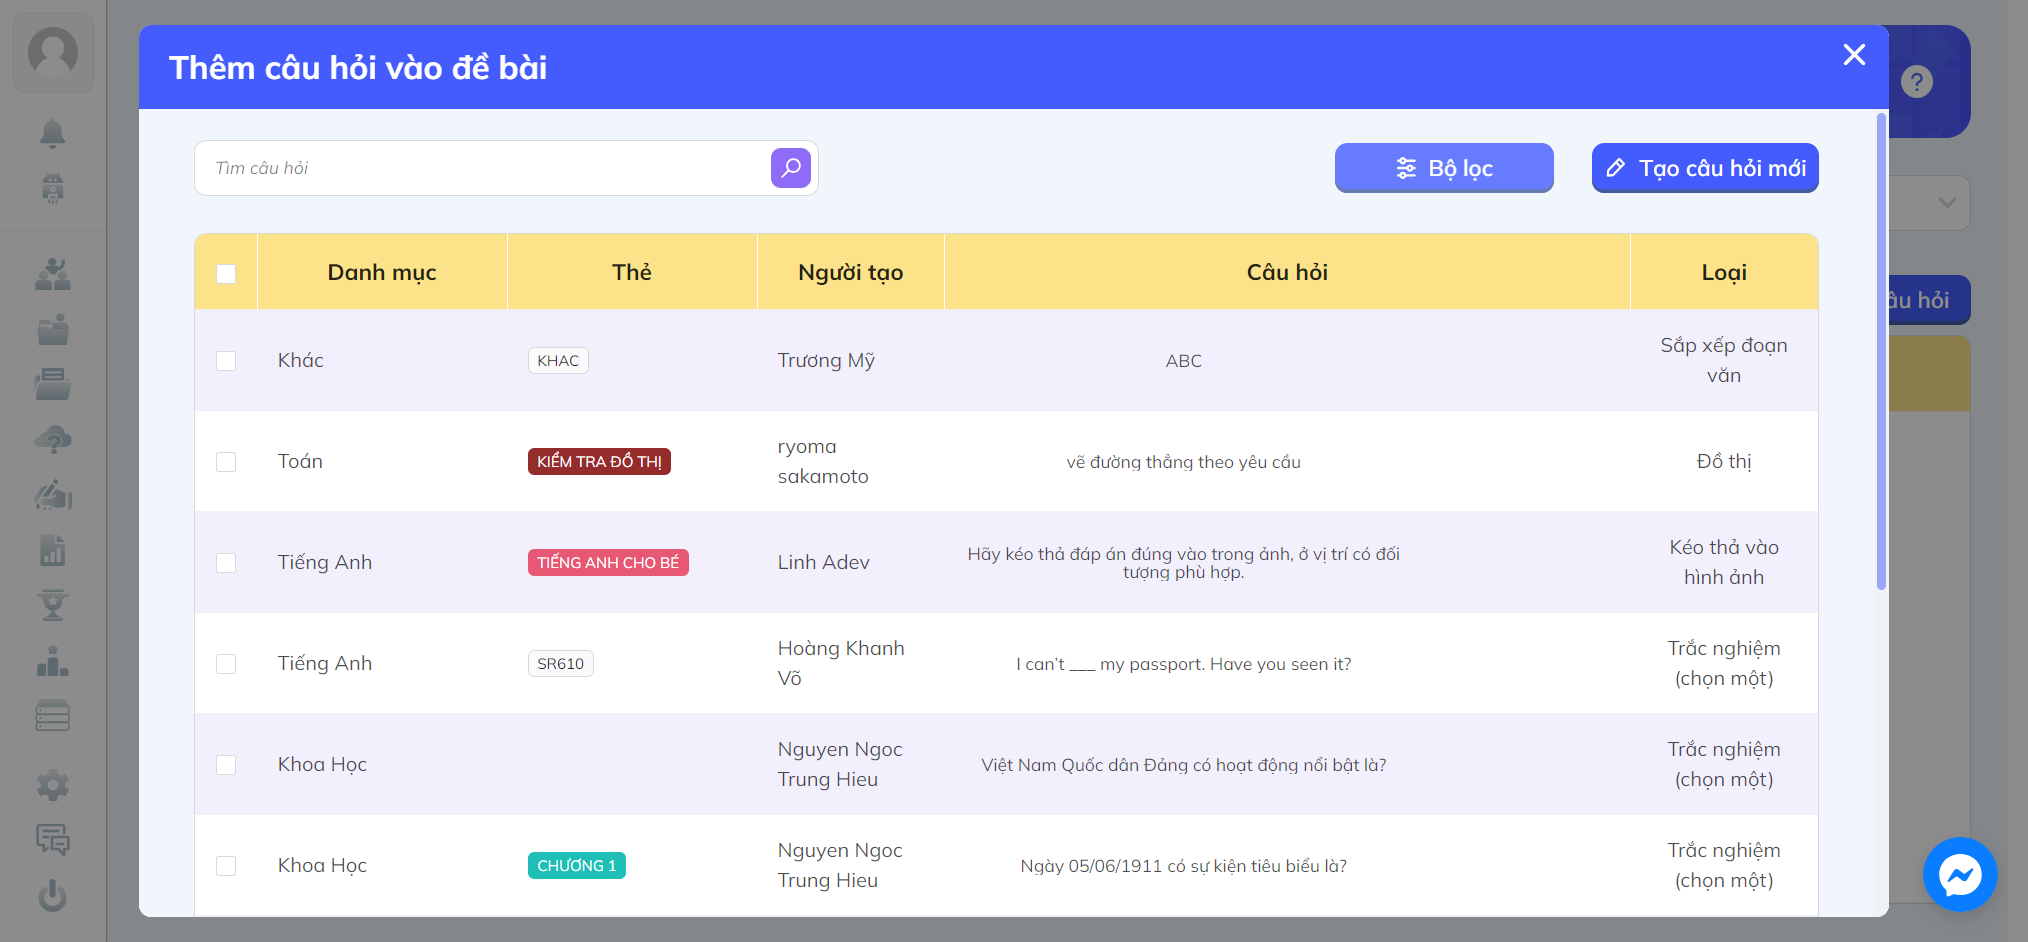Click the Người tạo column header
The height and width of the screenshot is (942, 2028).
tap(851, 272)
